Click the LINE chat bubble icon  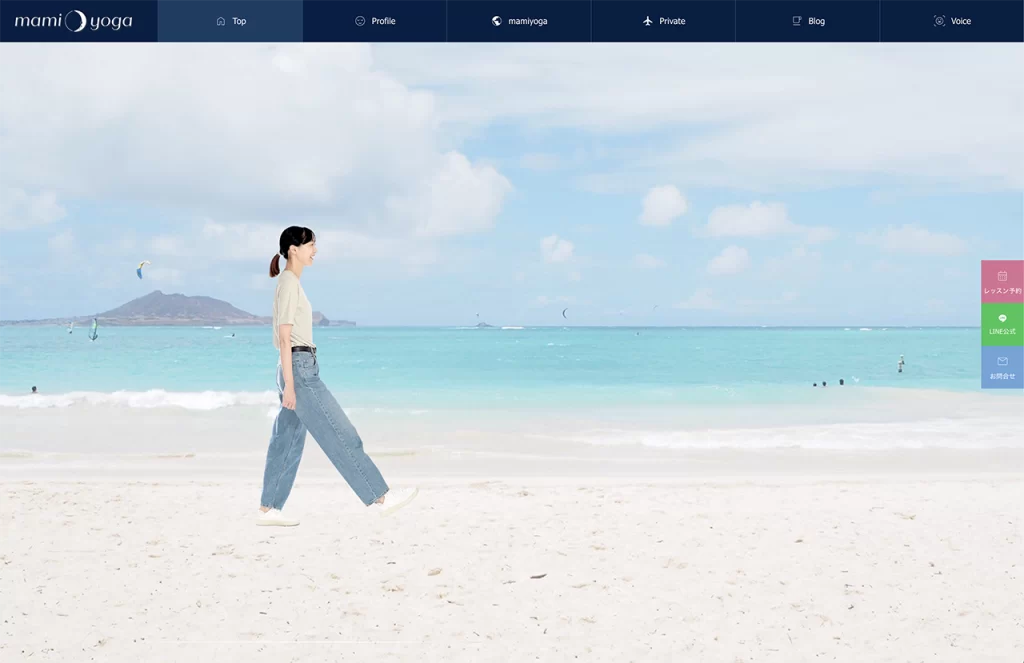tap(1002, 318)
